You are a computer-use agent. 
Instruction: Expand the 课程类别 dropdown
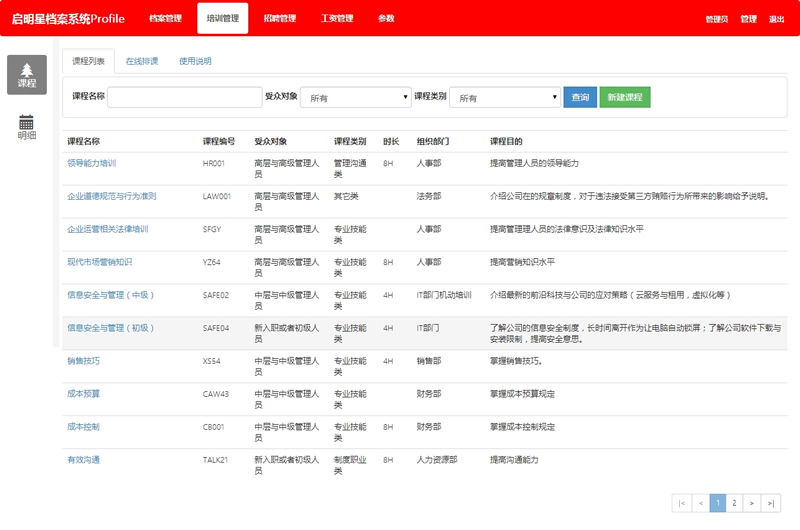pyautogui.click(x=504, y=97)
